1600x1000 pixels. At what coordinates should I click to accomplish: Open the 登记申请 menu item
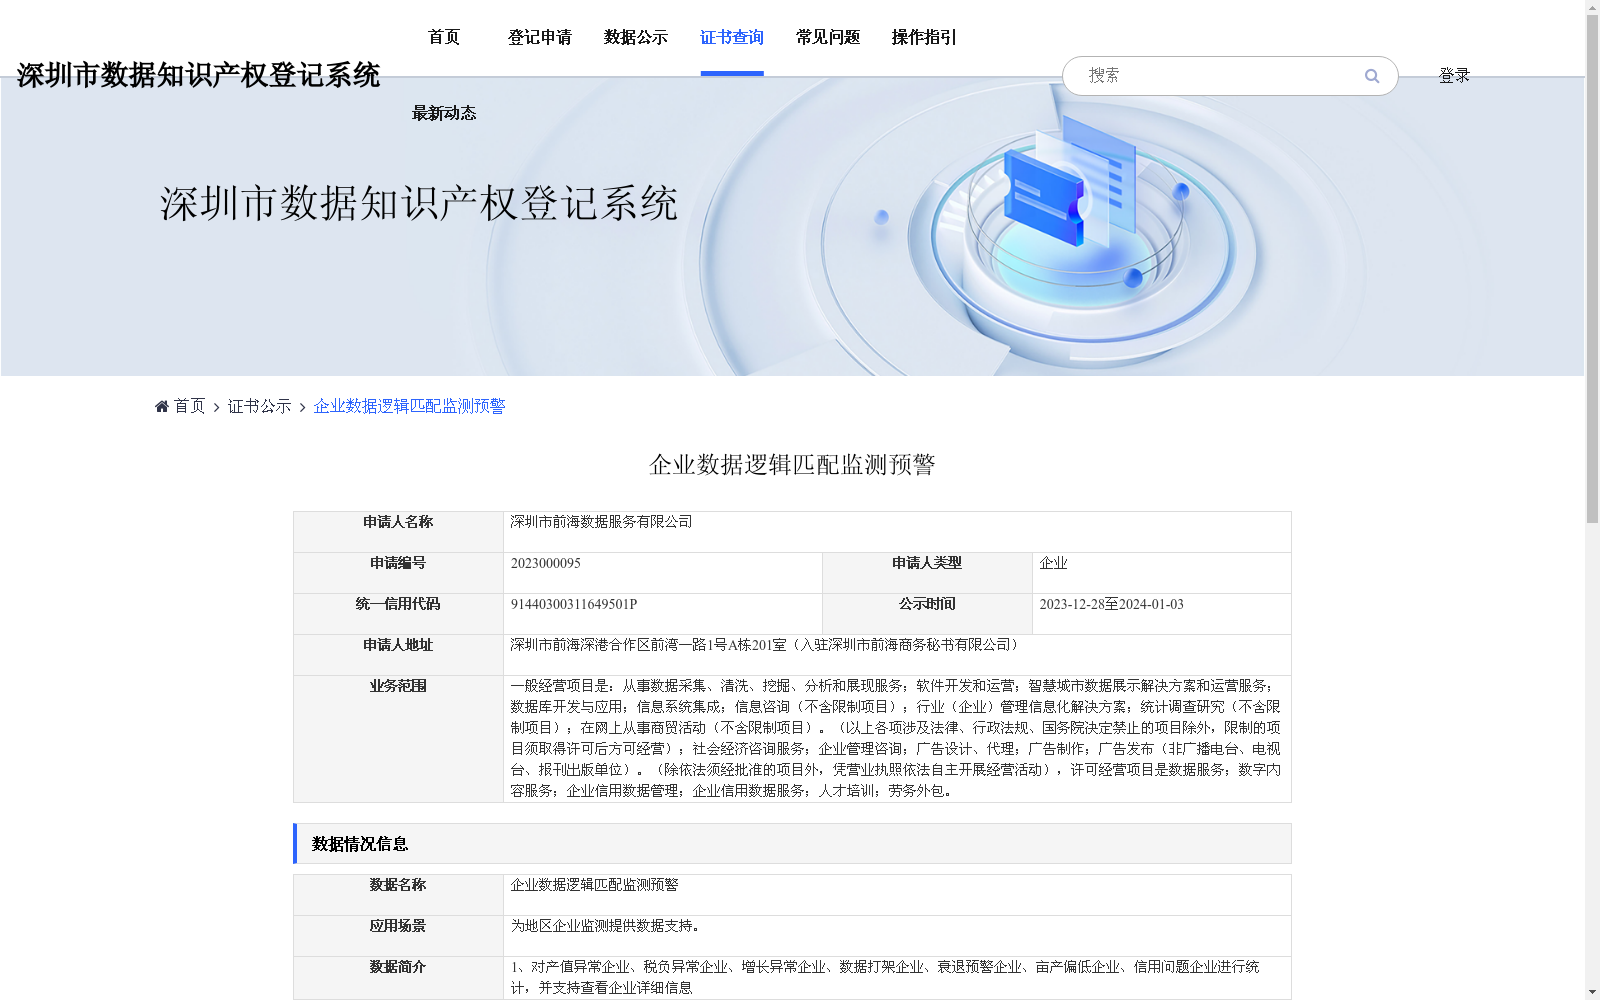click(x=540, y=37)
